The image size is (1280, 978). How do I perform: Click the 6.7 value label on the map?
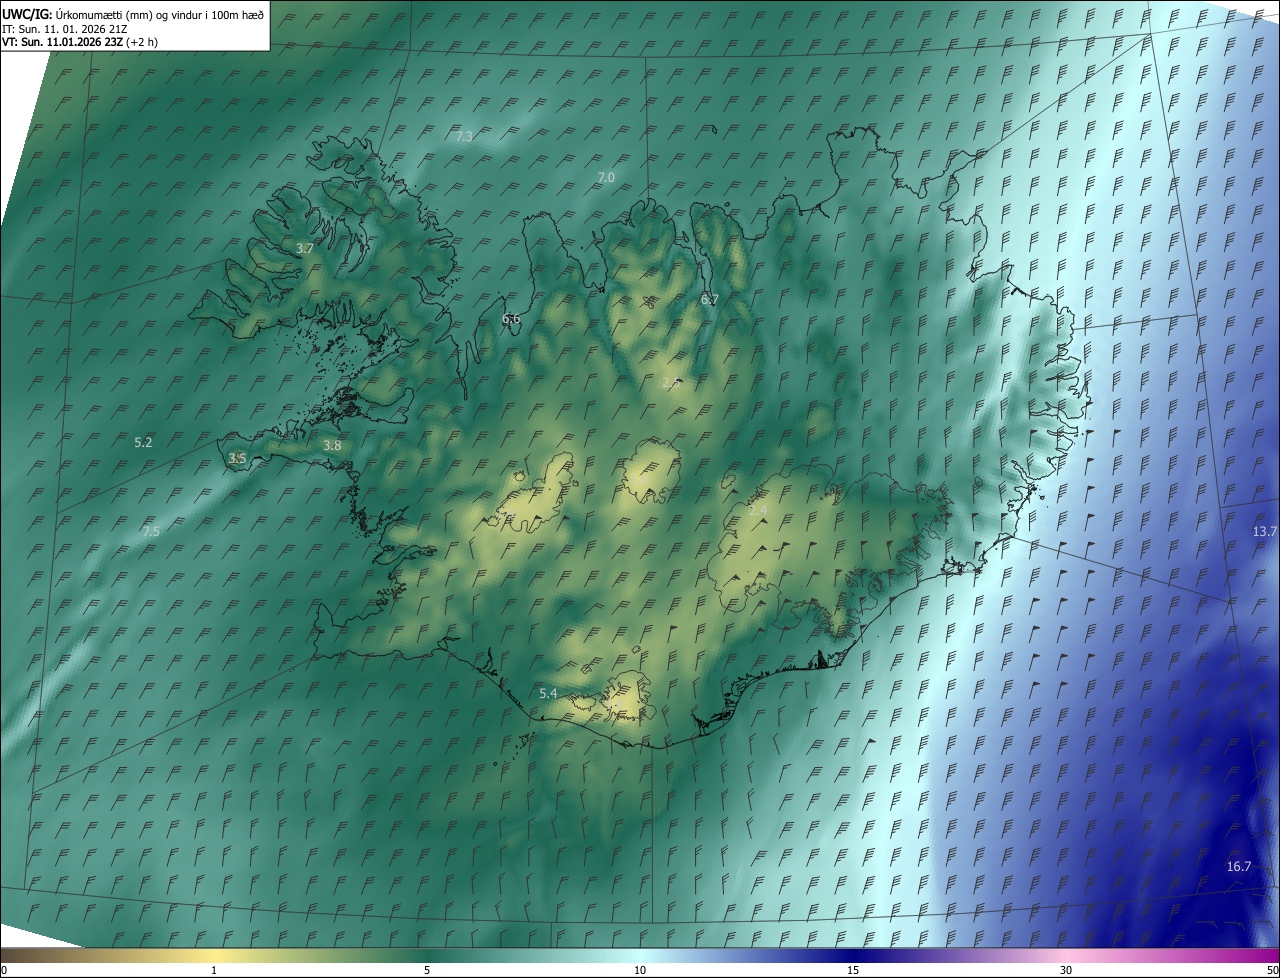coord(710,299)
